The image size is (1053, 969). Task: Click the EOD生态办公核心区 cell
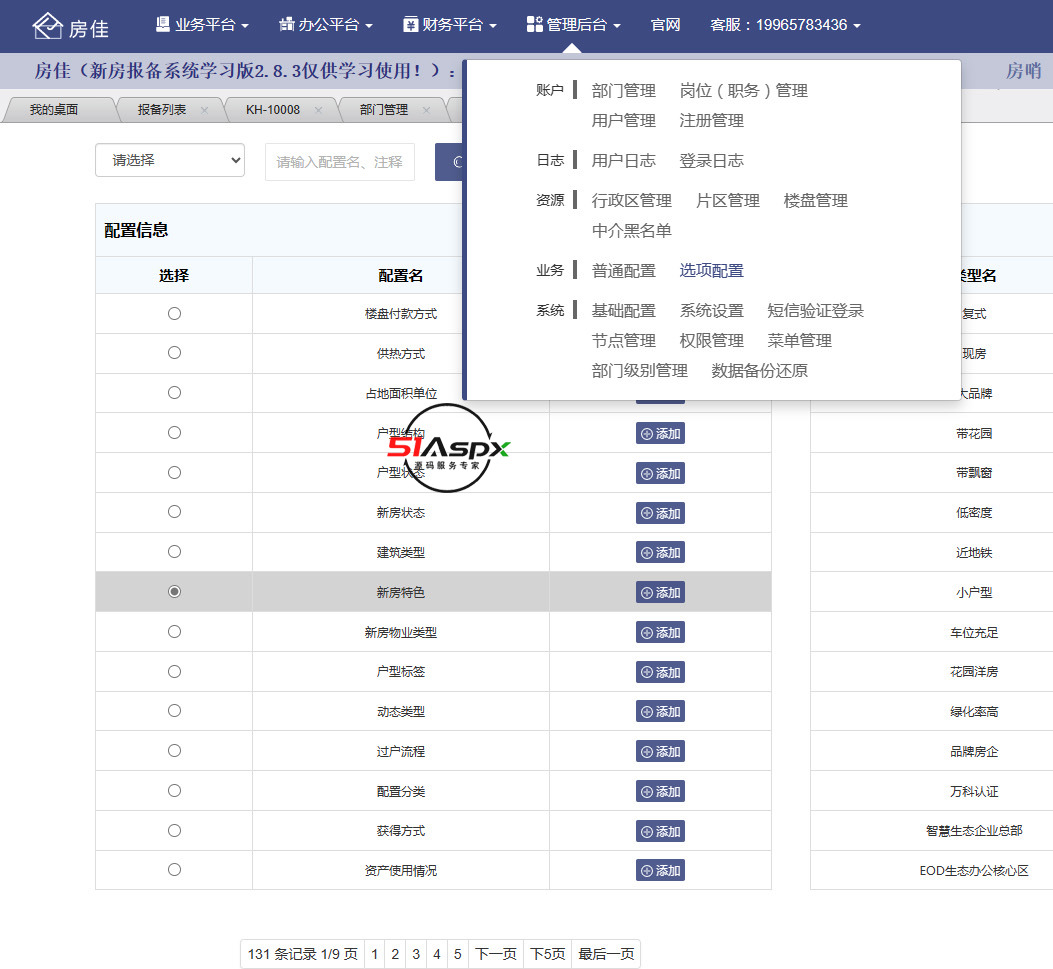pos(974,870)
